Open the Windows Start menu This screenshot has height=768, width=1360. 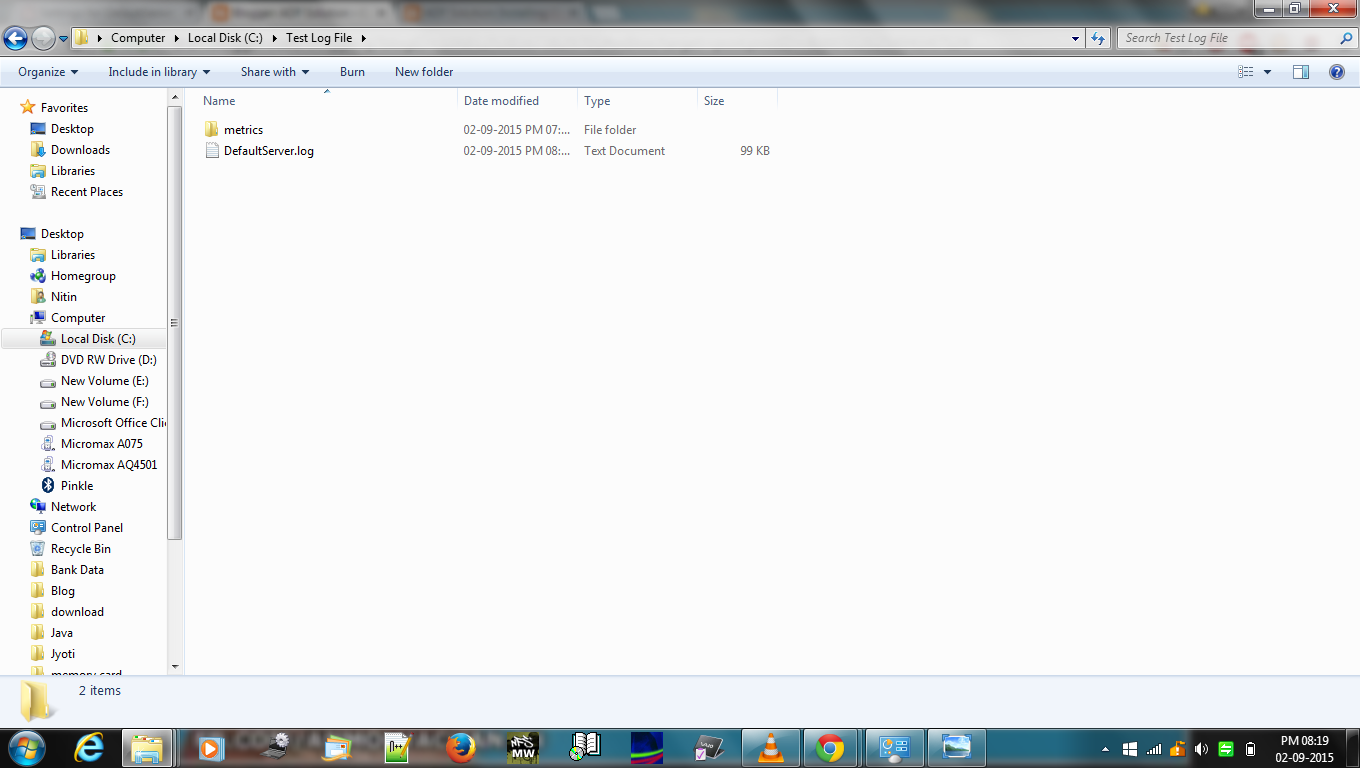pos(26,747)
